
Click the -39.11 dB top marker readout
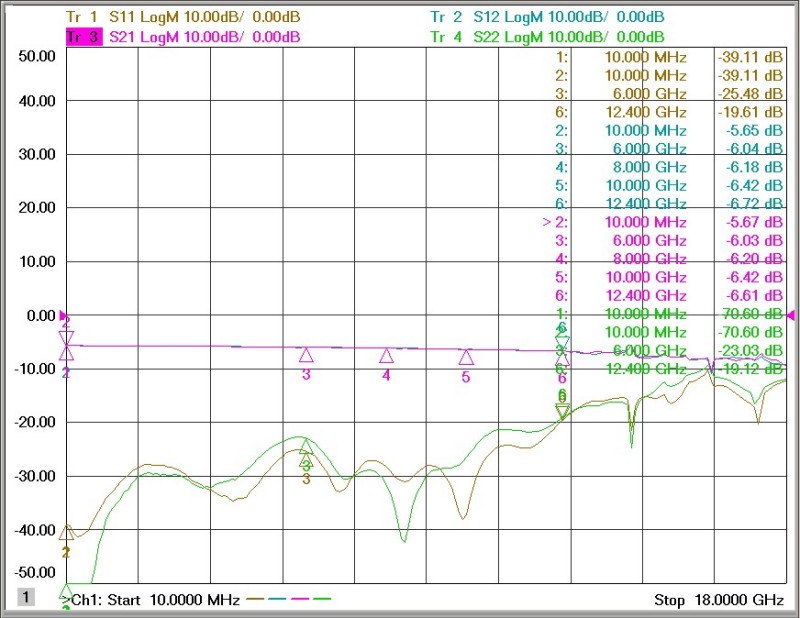[x=750, y=57]
